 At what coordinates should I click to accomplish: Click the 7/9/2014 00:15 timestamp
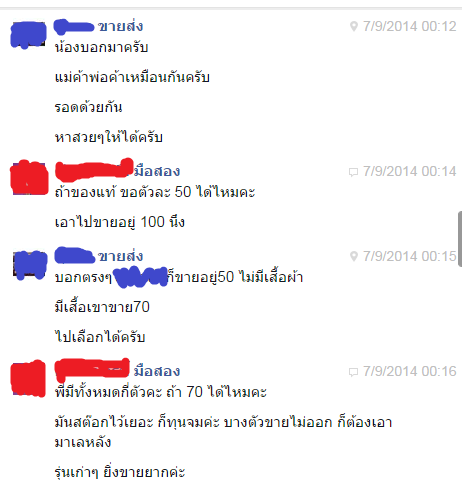pos(410,256)
